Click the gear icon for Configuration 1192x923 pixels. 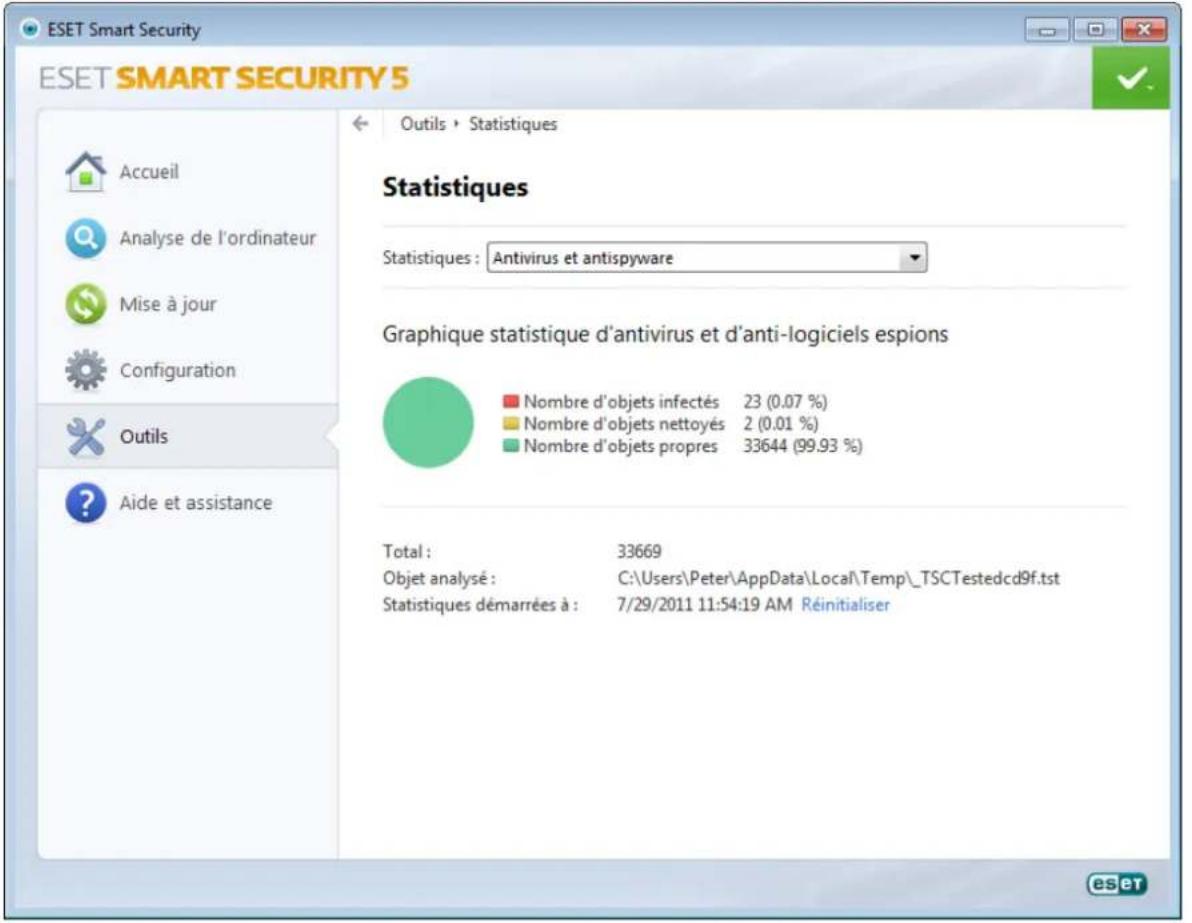[x=85, y=370]
